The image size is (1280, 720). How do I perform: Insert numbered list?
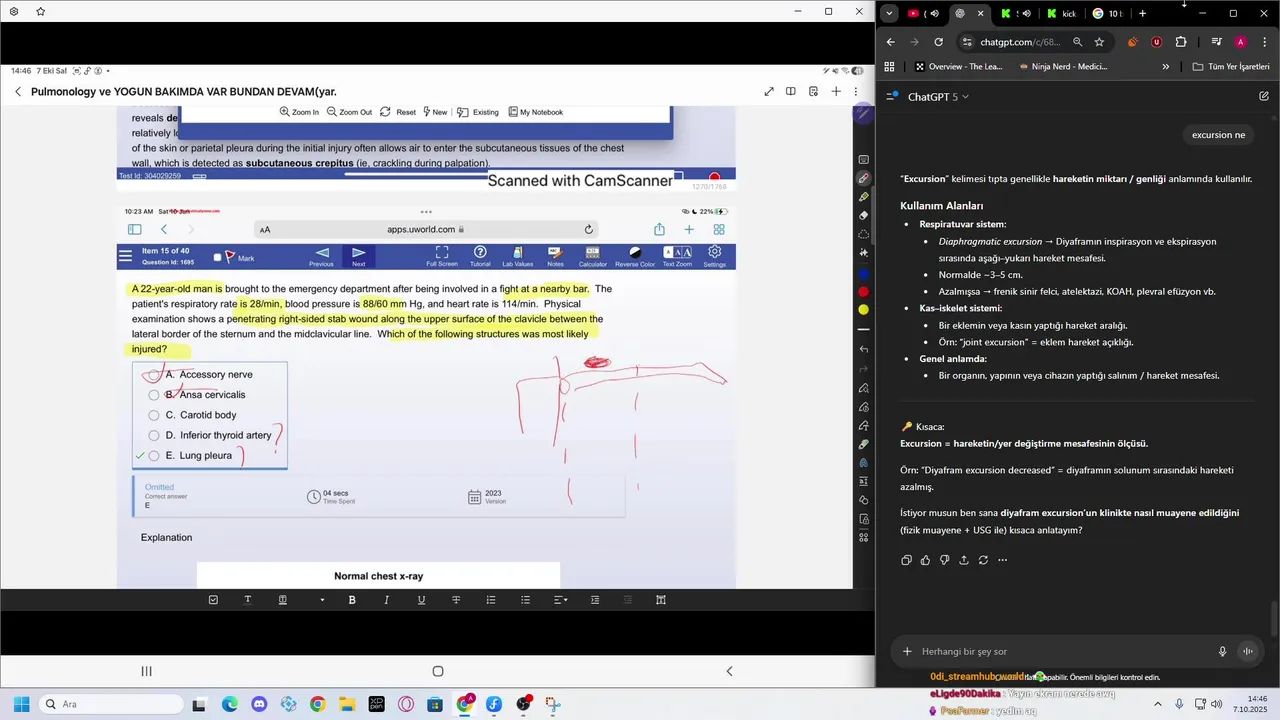491,600
